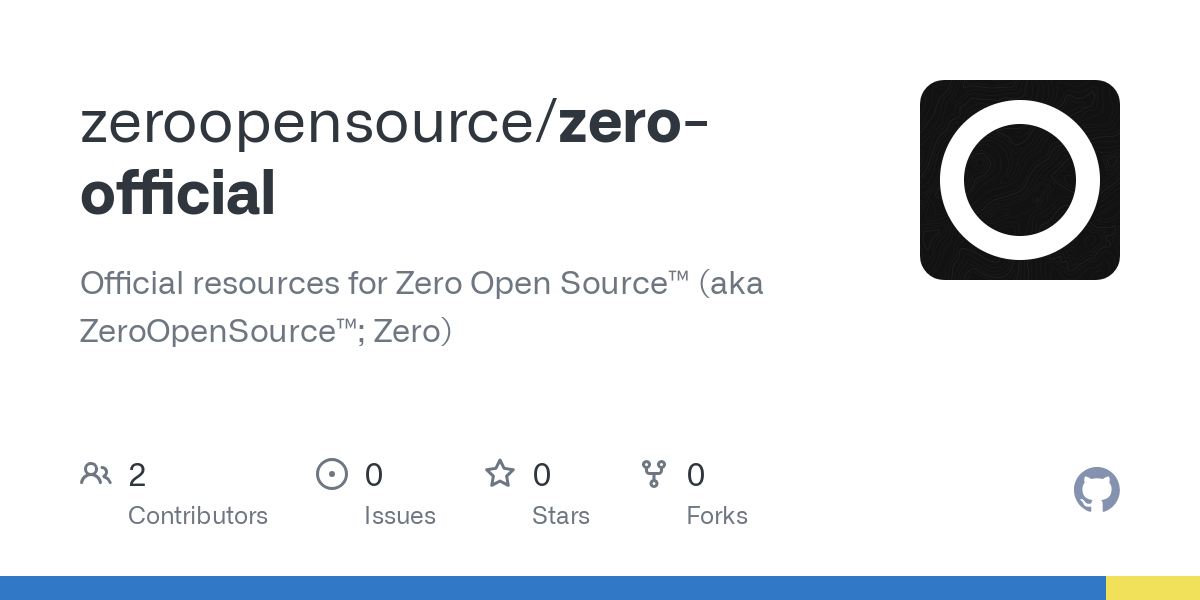1200x600 pixels.
Task: Click the Contributors label
Action: coord(198,516)
